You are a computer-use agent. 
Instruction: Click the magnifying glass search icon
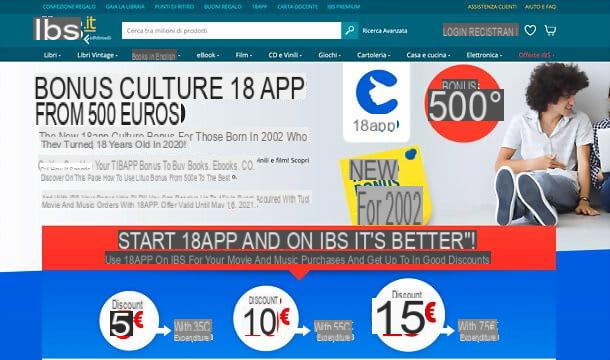coord(350,30)
